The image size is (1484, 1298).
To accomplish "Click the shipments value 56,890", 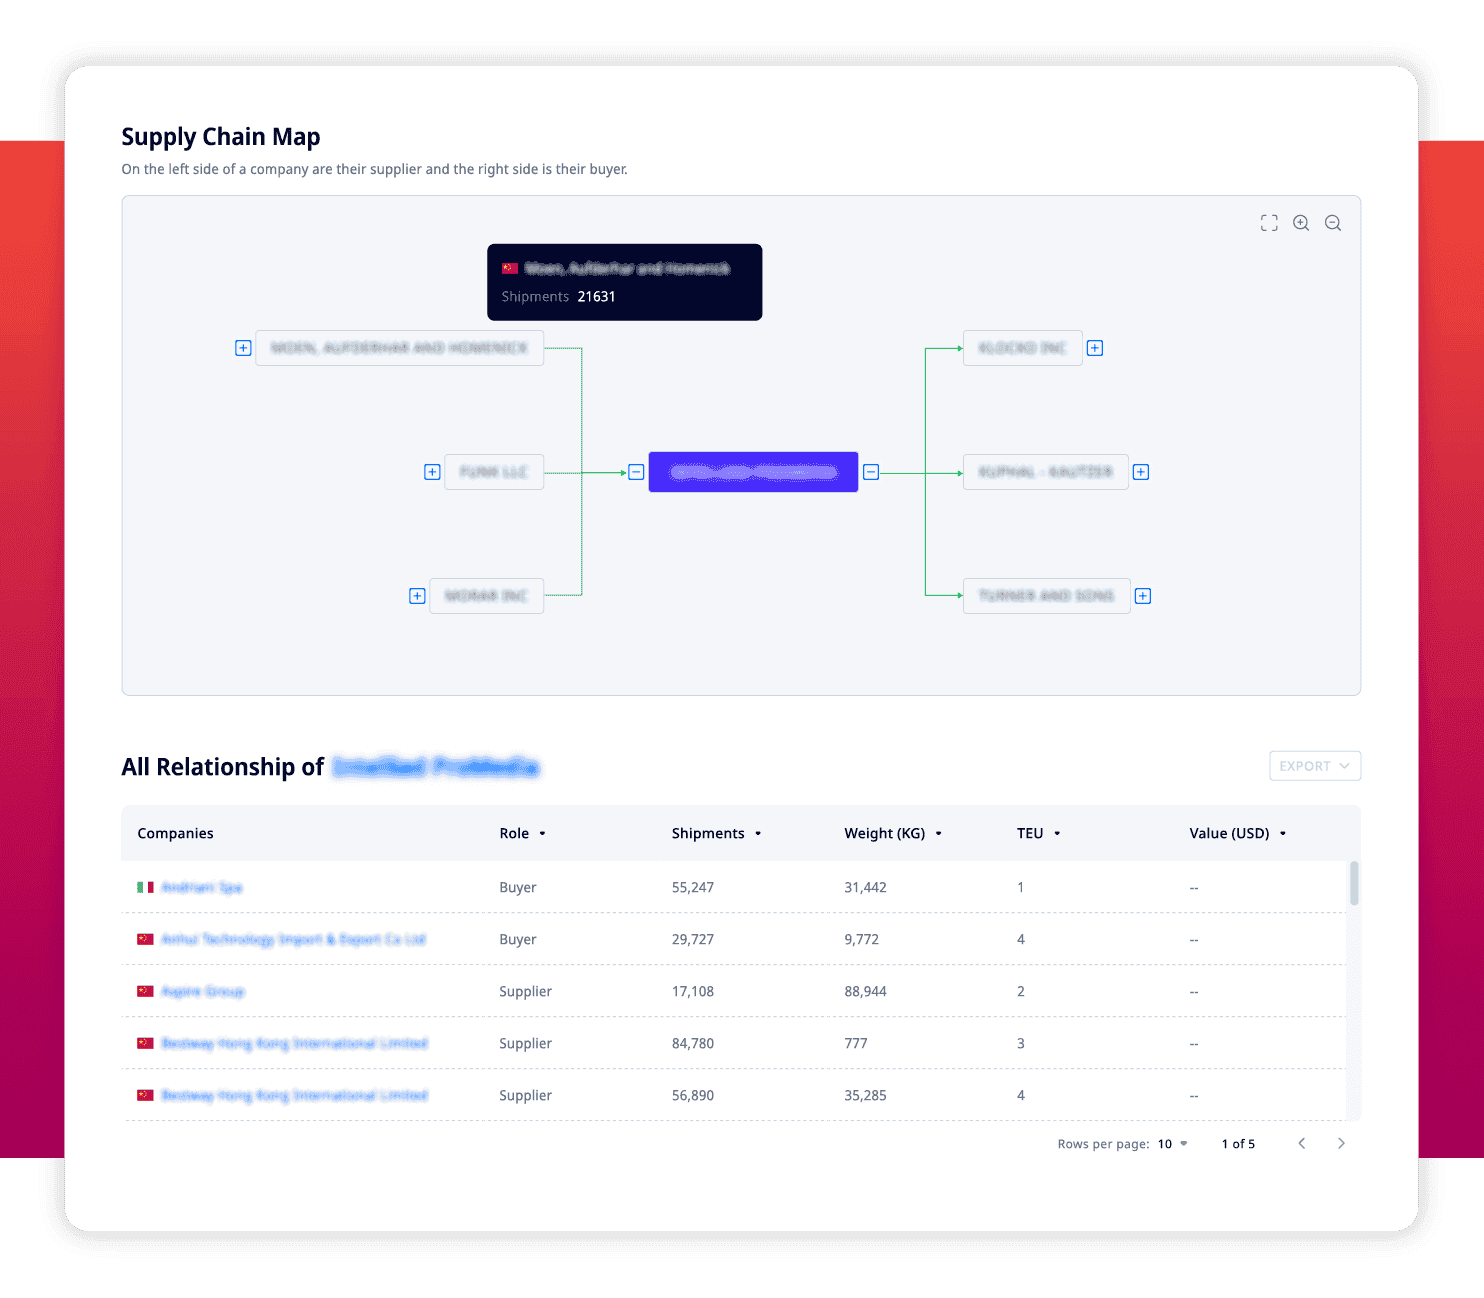I will click(x=693, y=1095).
